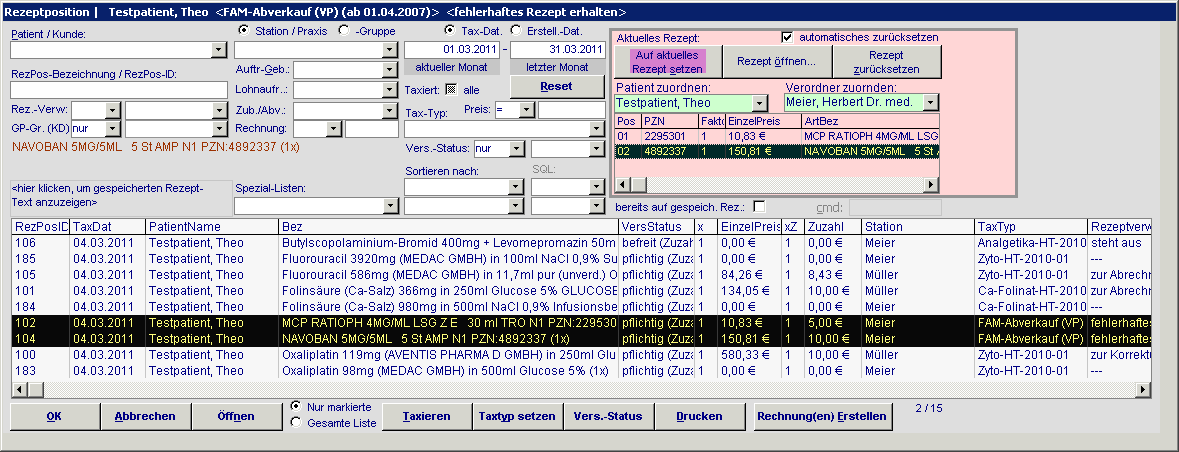The height and width of the screenshot is (452, 1179).
Task: Sort by the VersStatus column header
Action: (656, 226)
